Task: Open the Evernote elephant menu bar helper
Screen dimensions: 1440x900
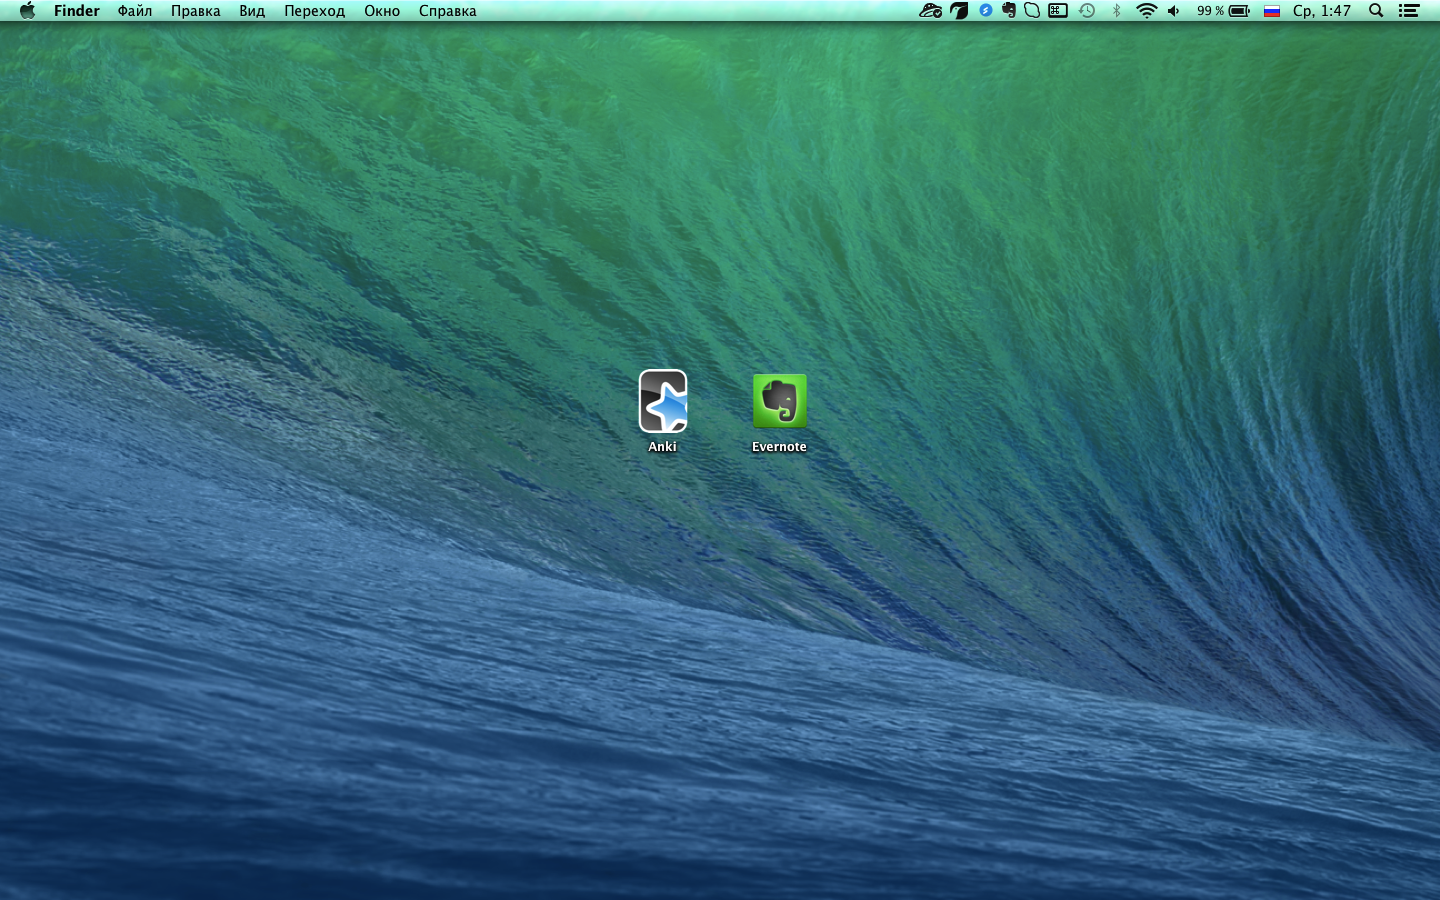Action: tap(1009, 11)
